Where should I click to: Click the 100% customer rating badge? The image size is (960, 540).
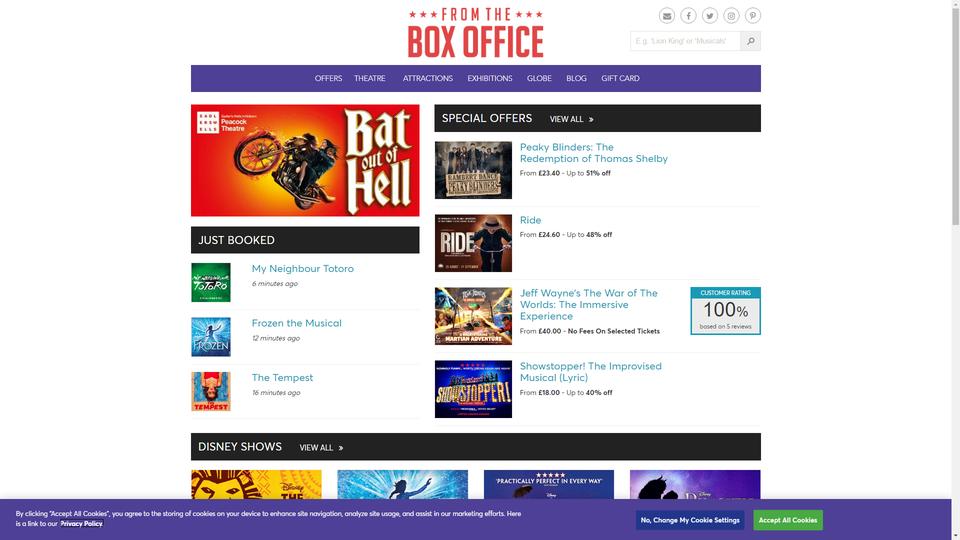coord(726,311)
